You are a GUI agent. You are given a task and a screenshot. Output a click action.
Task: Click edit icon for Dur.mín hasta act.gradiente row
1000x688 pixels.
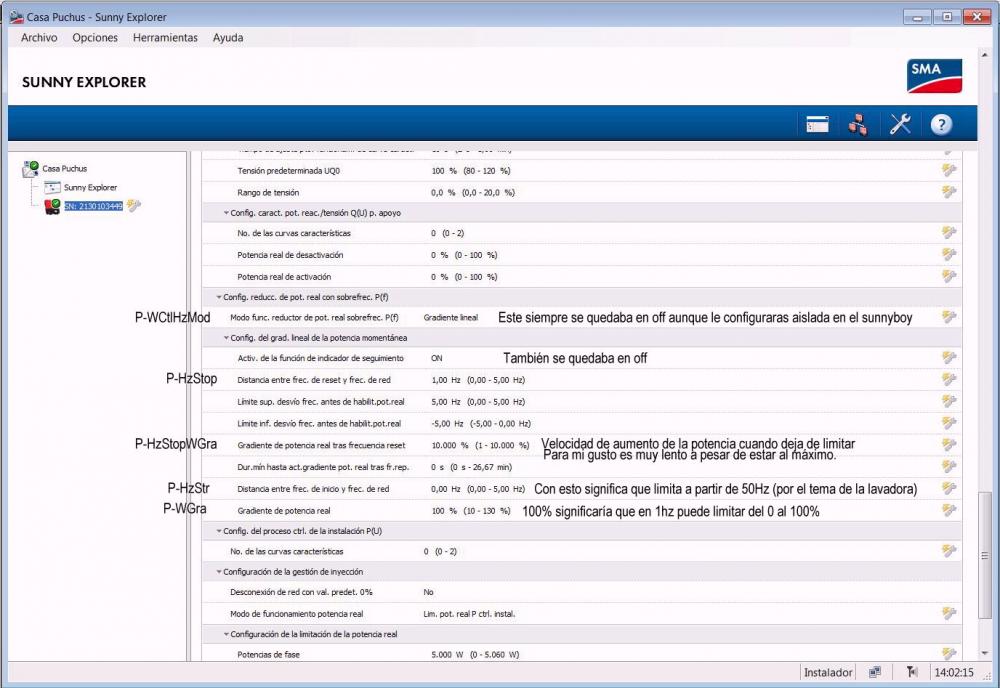[x=949, y=467]
